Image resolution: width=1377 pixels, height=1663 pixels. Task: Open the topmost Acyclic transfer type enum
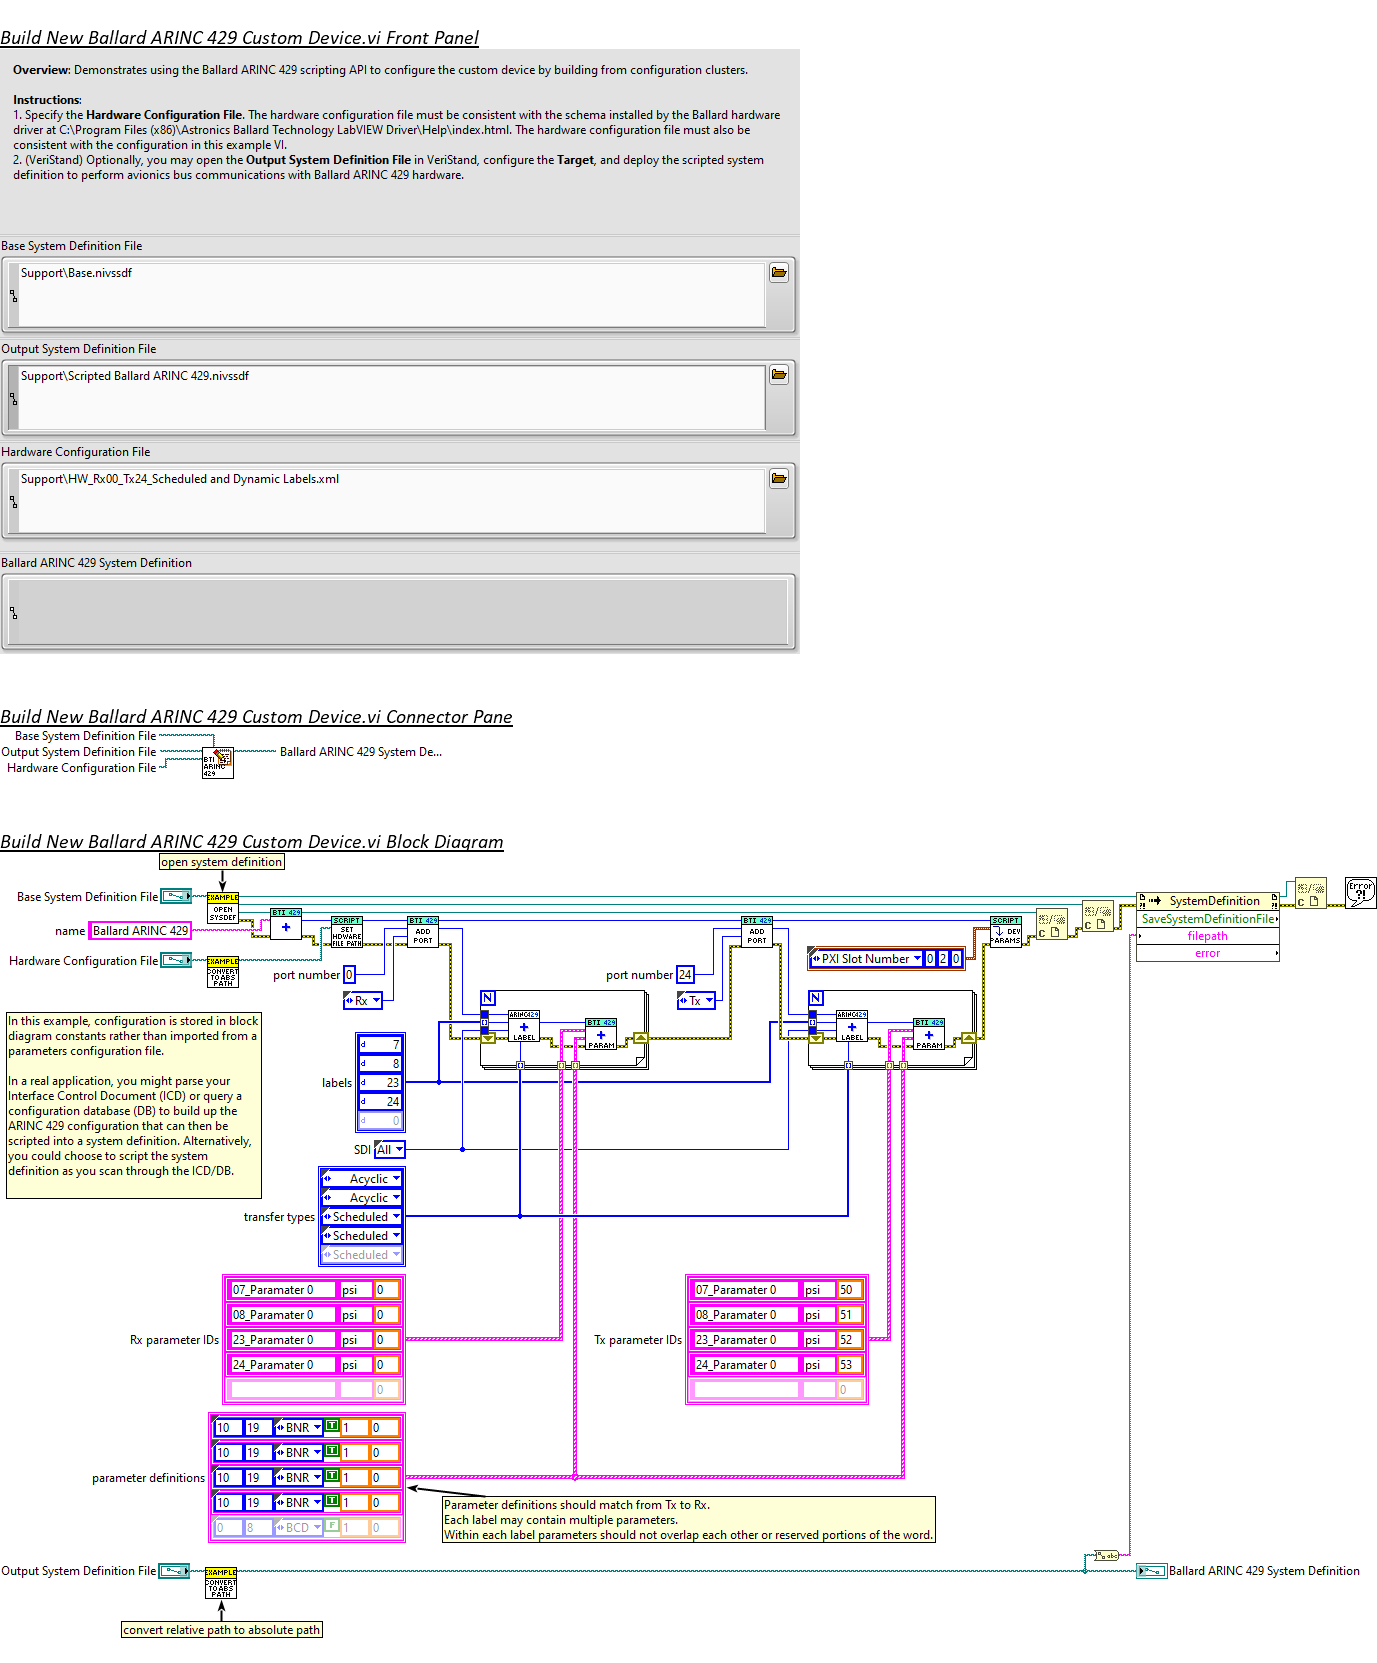[x=361, y=1179]
